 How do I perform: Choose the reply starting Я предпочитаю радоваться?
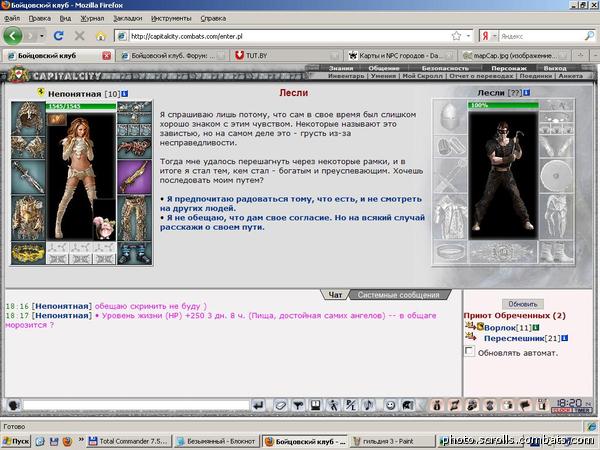[x=291, y=204]
